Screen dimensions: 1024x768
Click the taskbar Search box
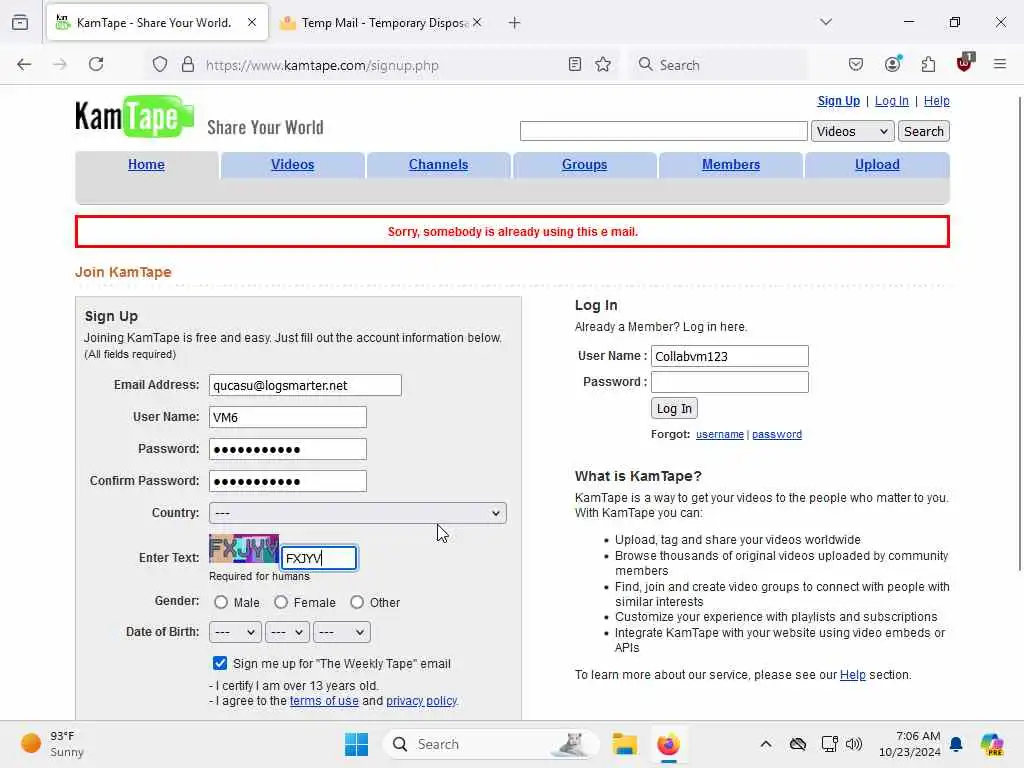click(491, 744)
